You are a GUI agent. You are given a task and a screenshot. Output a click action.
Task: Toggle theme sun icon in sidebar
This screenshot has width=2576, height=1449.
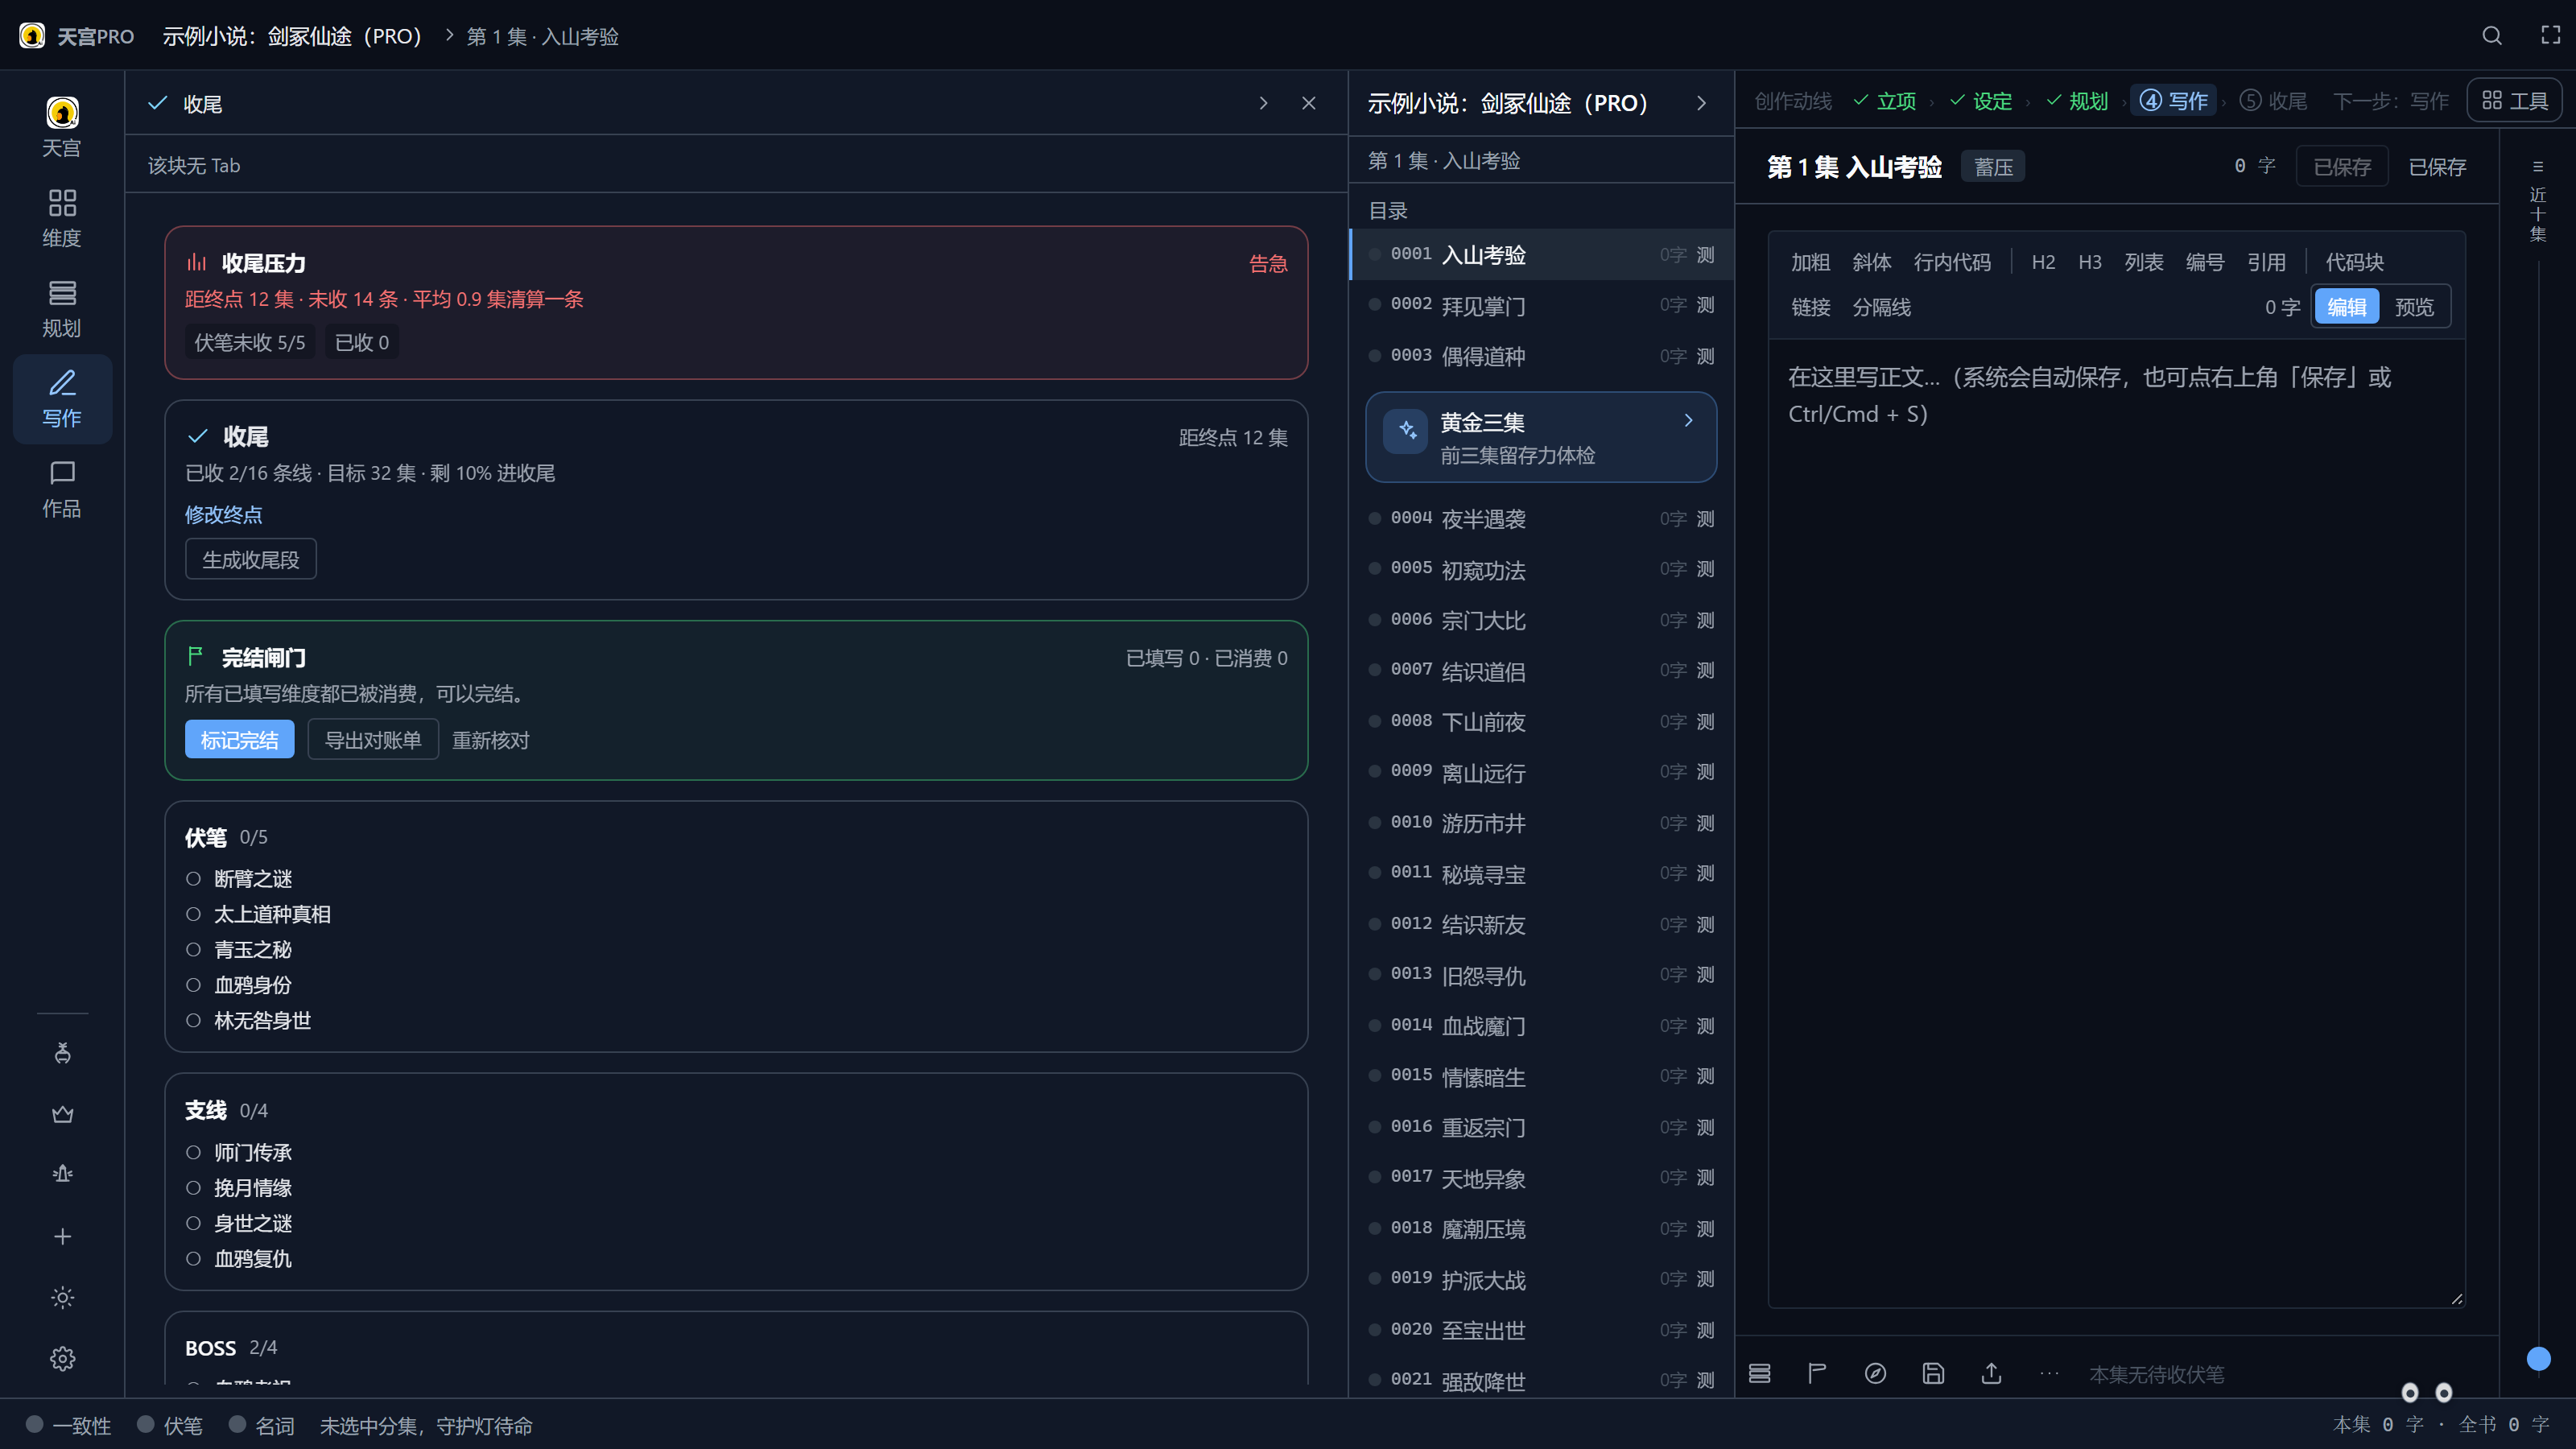(62, 1297)
